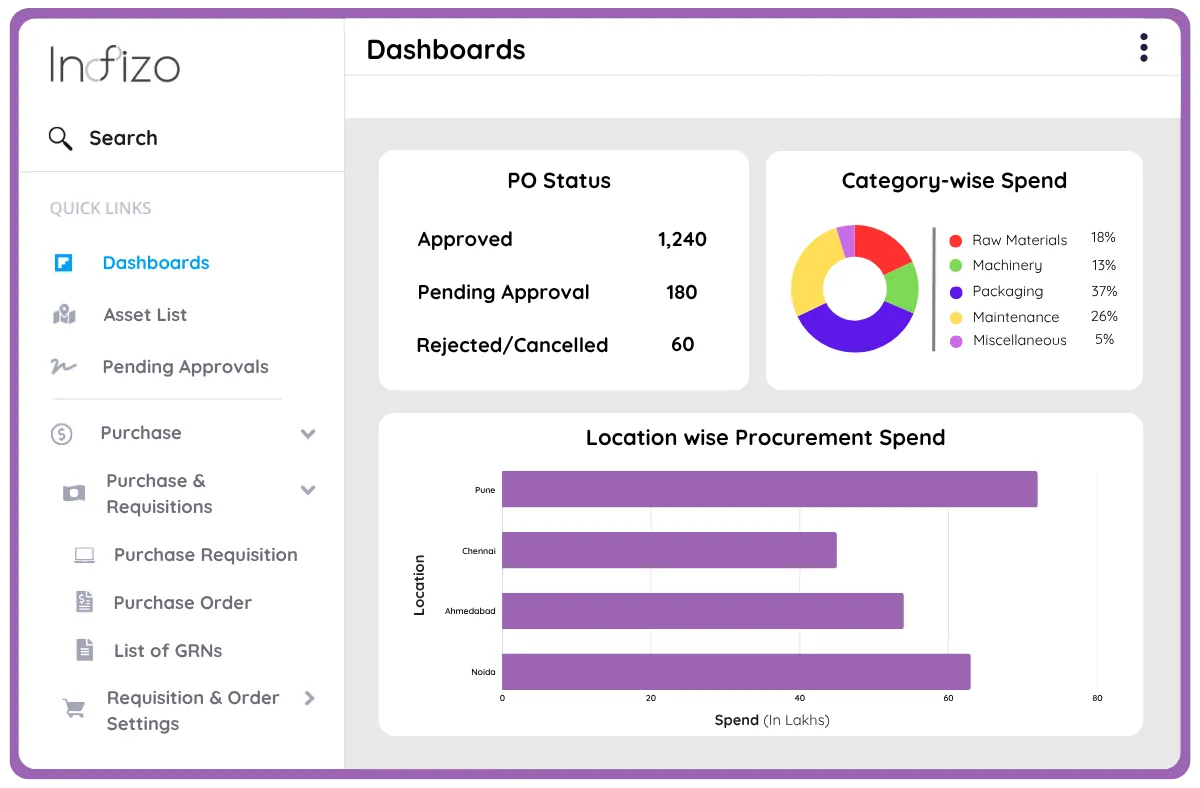Select the Asset List icon
This screenshot has width=1200, height=788.
[65, 314]
